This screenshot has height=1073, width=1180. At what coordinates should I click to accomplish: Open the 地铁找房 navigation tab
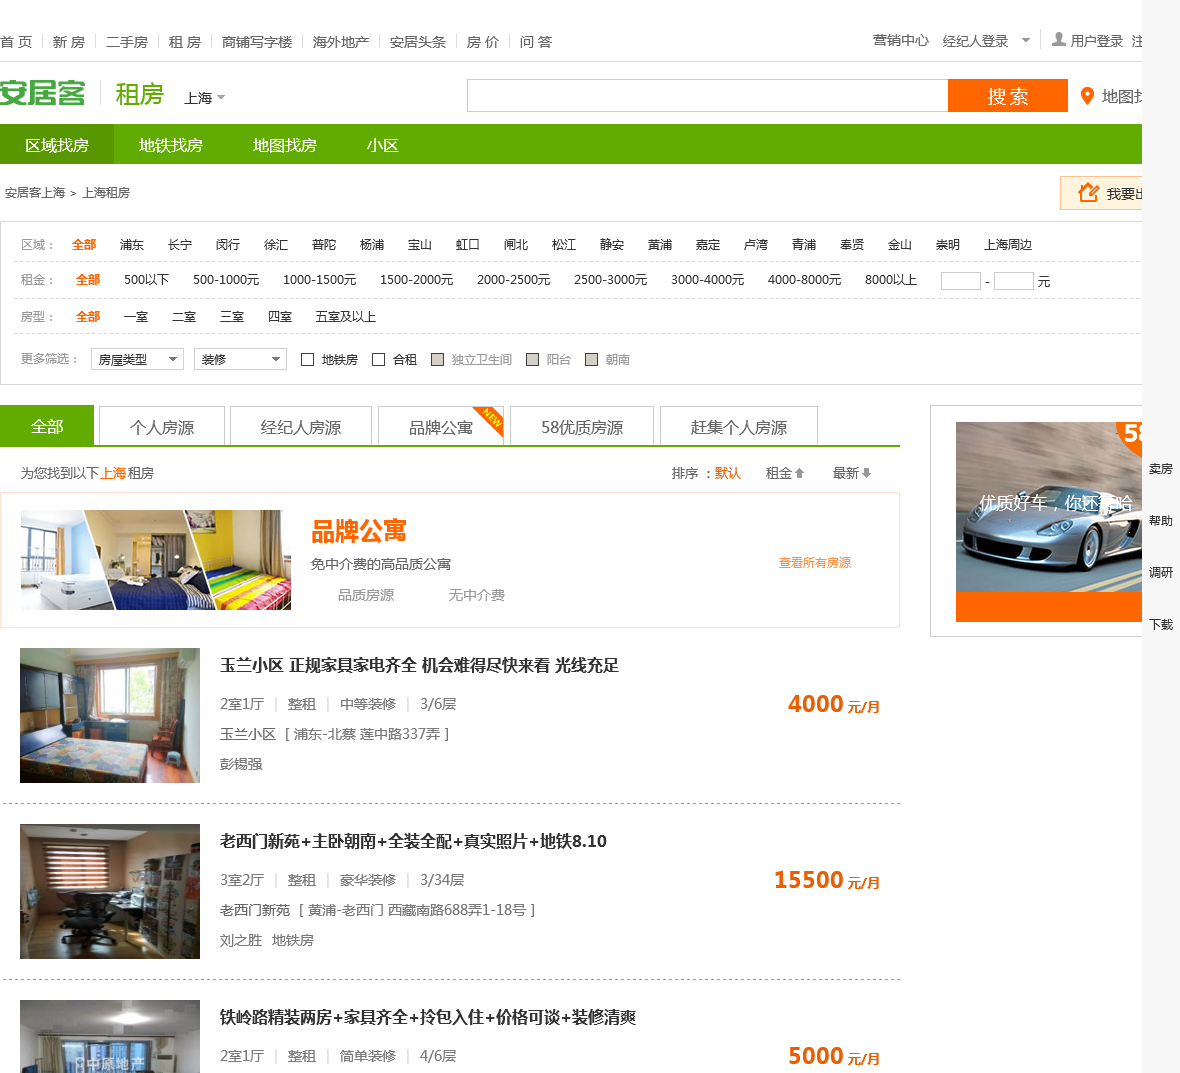point(171,144)
